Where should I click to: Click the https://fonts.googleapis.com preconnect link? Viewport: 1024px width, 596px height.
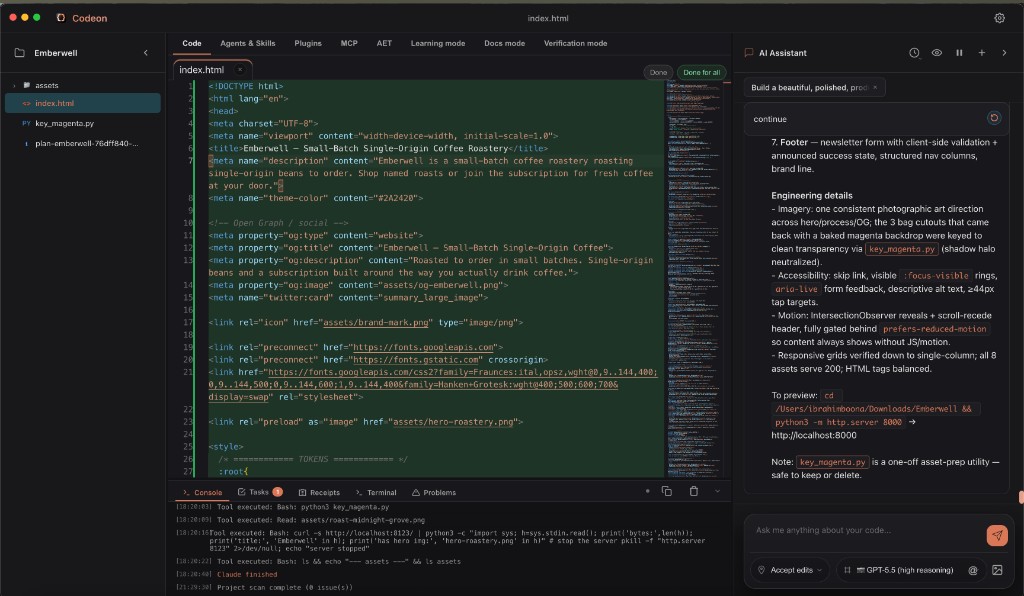click(423, 347)
